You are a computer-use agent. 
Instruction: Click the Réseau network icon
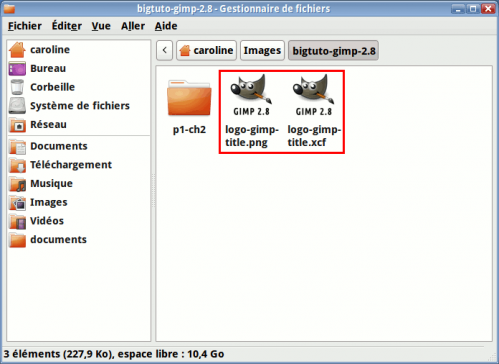[x=17, y=125]
